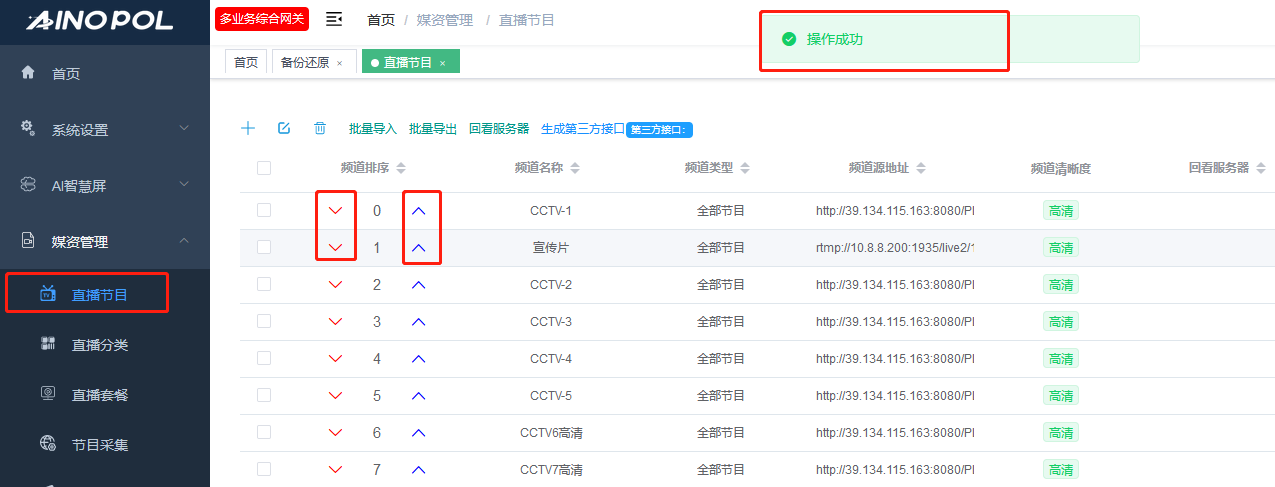Image resolution: width=1275 pixels, height=487 pixels.
Task: Click the edit pencil icon in toolbar
Action: pos(284,128)
